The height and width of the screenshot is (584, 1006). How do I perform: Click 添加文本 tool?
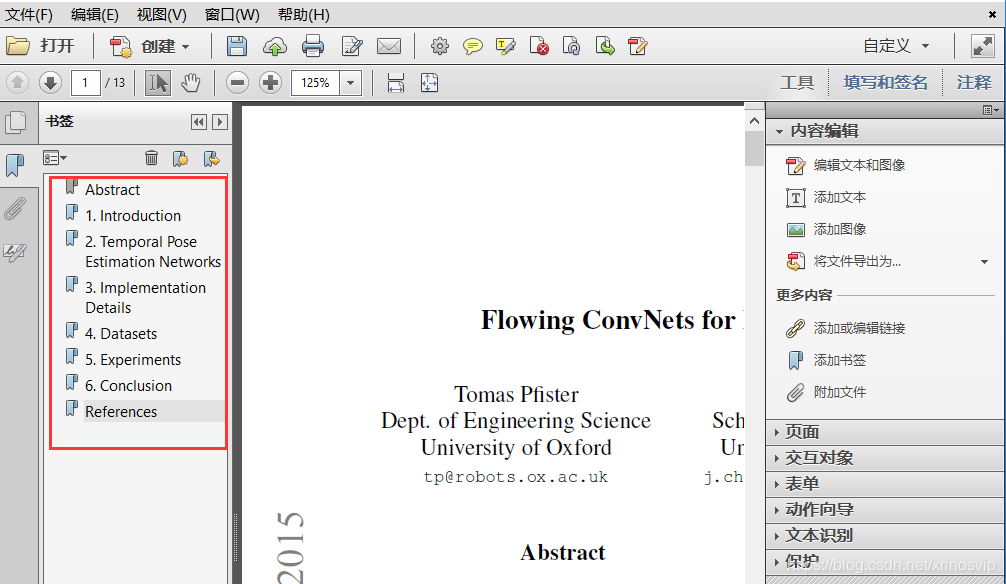[826, 198]
